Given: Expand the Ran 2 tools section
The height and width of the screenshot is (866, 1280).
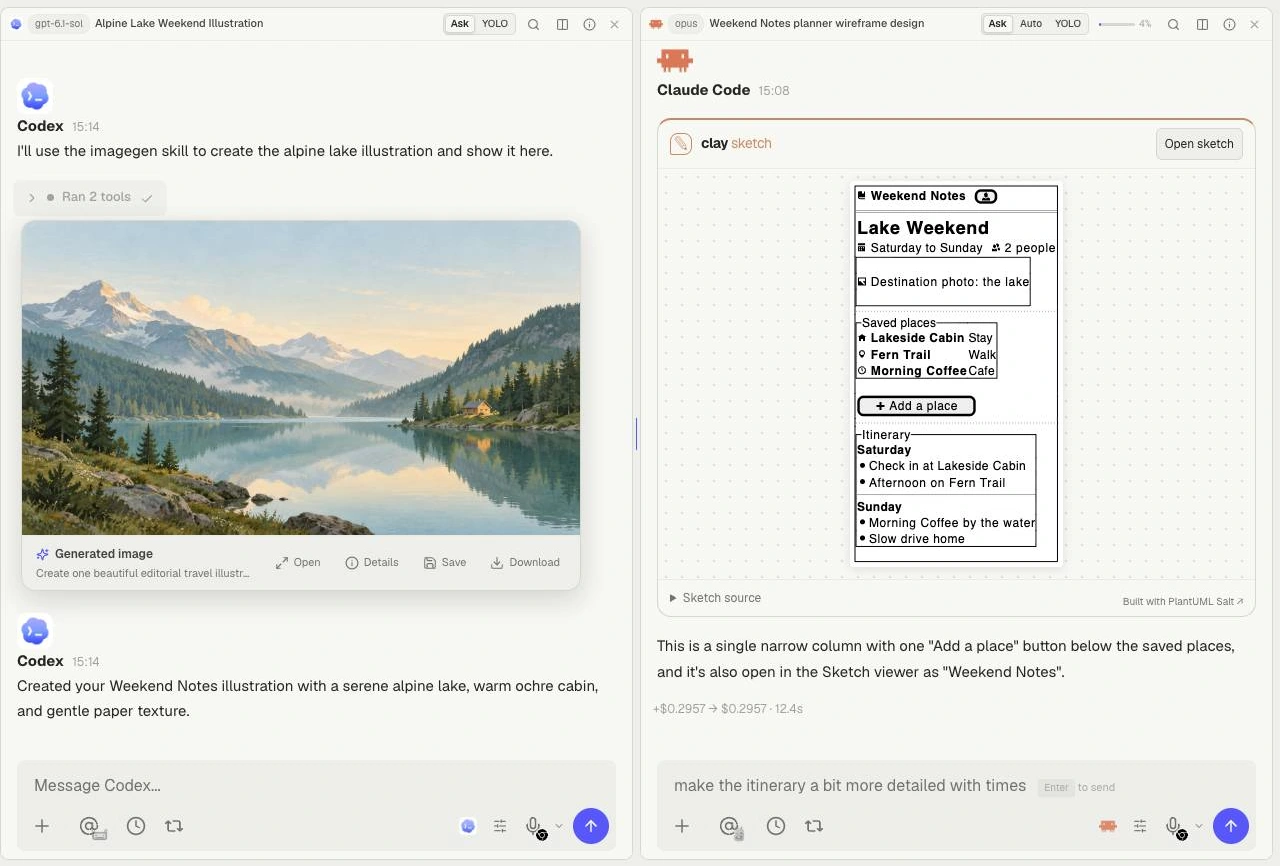Looking at the screenshot, I should click(90, 197).
